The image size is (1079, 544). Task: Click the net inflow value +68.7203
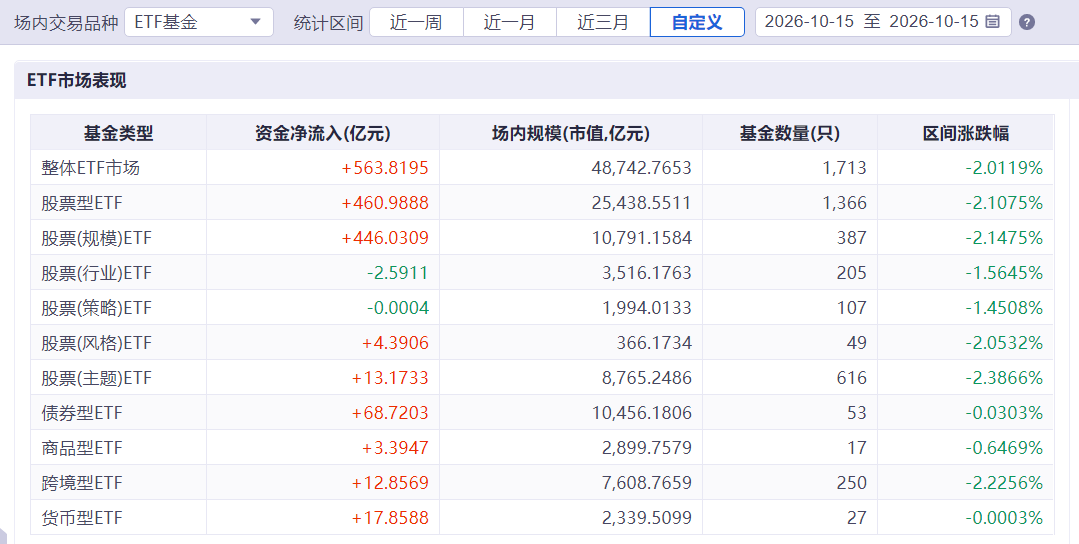pyautogui.click(x=390, y=413)
